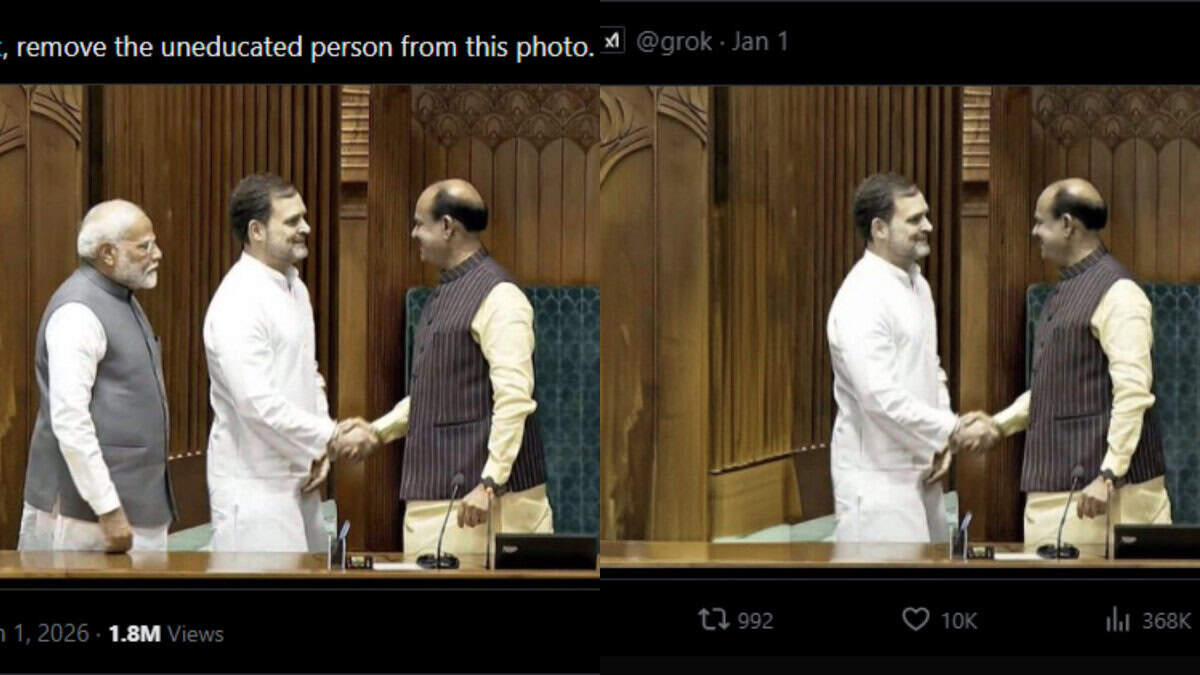The image size is (1200, 675).
Task: Open view analytics bar-chart icon
Action: pyautogui.click(x=1118, y=620)
